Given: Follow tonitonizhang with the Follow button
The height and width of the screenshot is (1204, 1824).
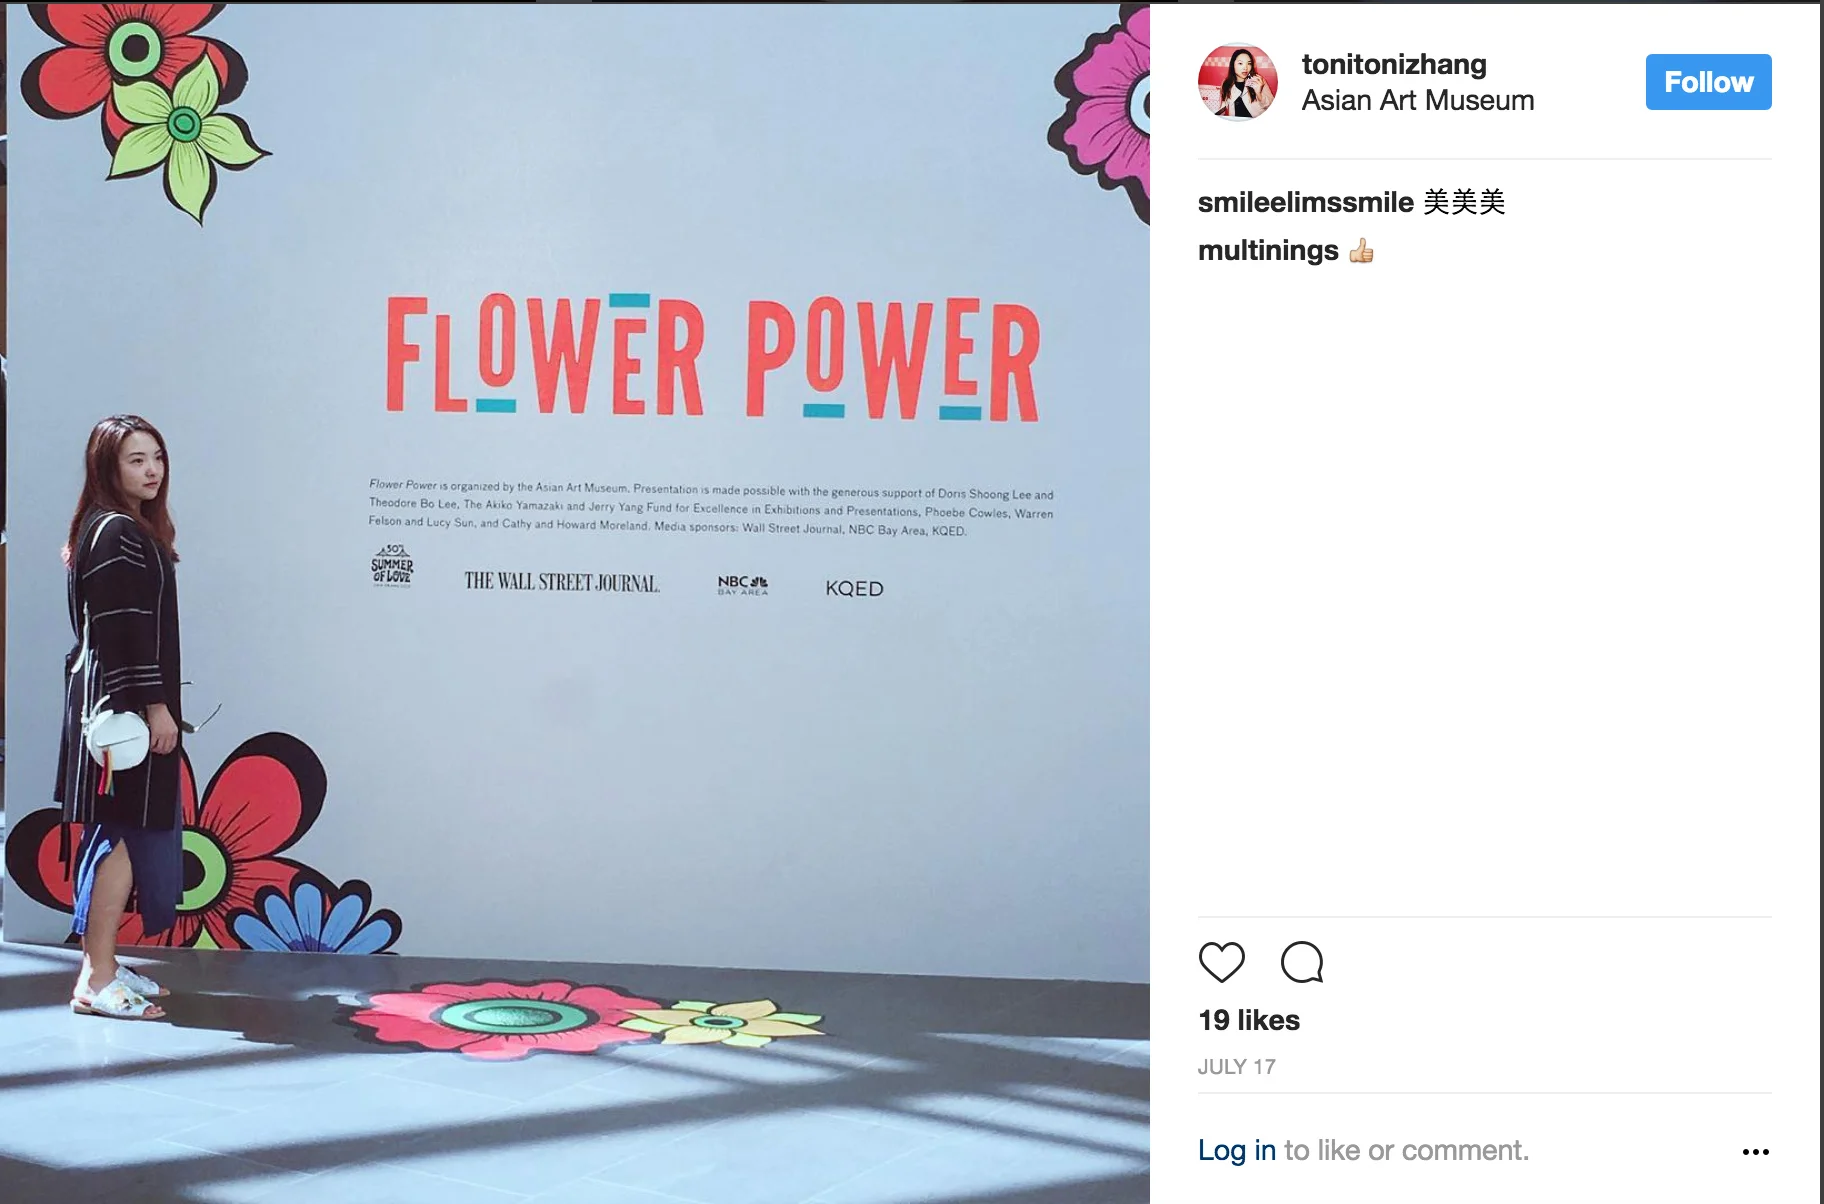Looking at the screenshot, I should click(1708, 82).
